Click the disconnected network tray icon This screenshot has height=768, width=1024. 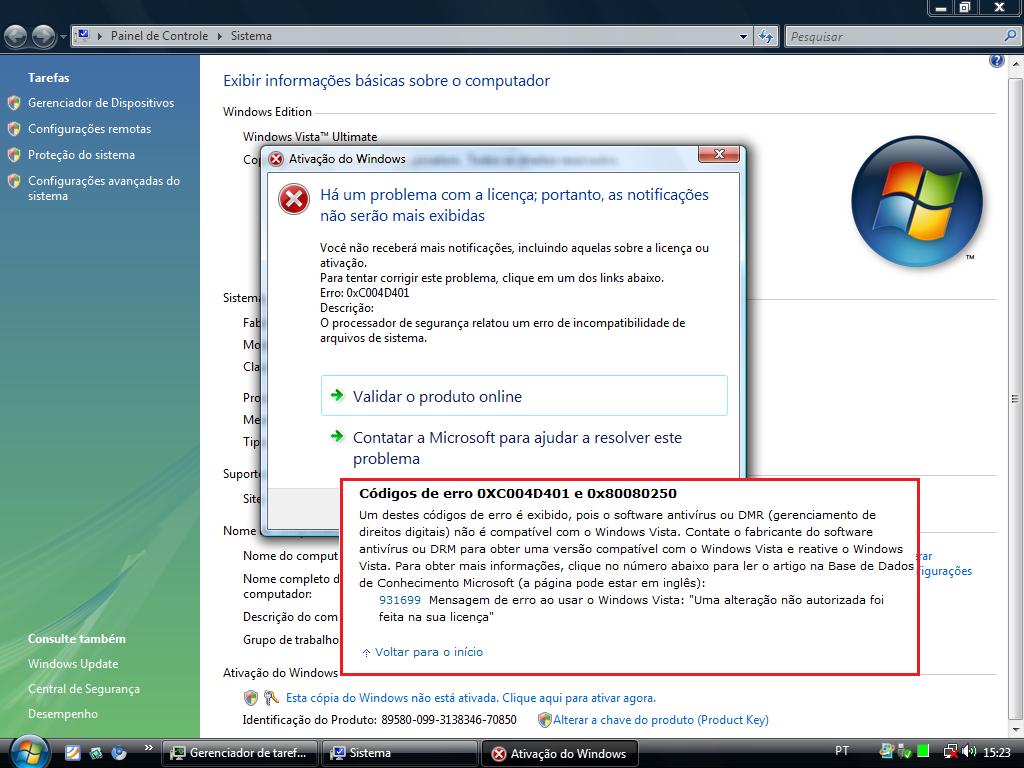click(951, 752)
